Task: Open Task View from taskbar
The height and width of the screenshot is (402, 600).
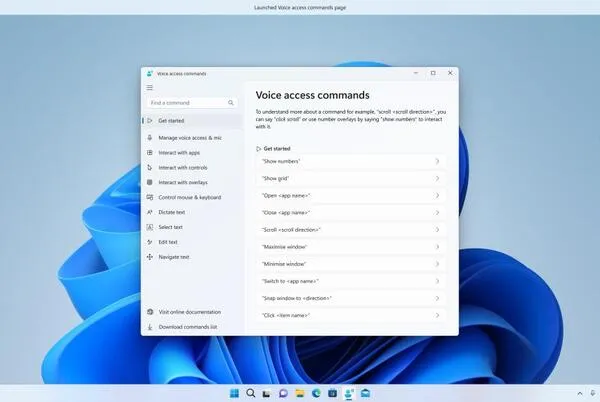Action: pyautogui.click(x=267, y=393)
